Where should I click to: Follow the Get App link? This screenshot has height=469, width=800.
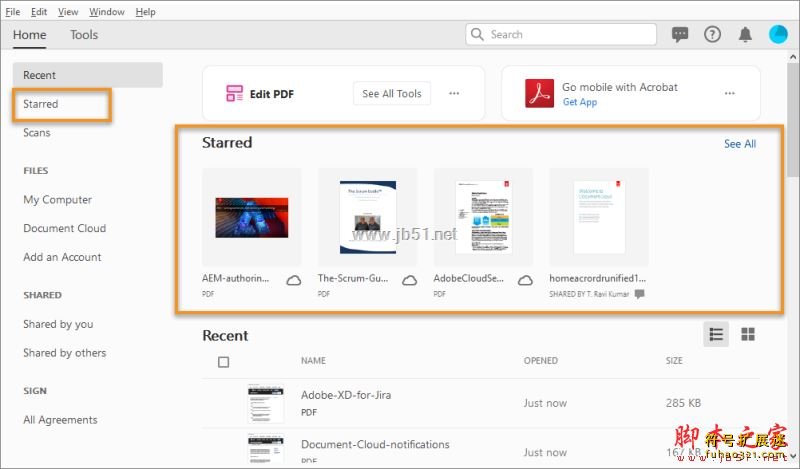click(580, 102)
